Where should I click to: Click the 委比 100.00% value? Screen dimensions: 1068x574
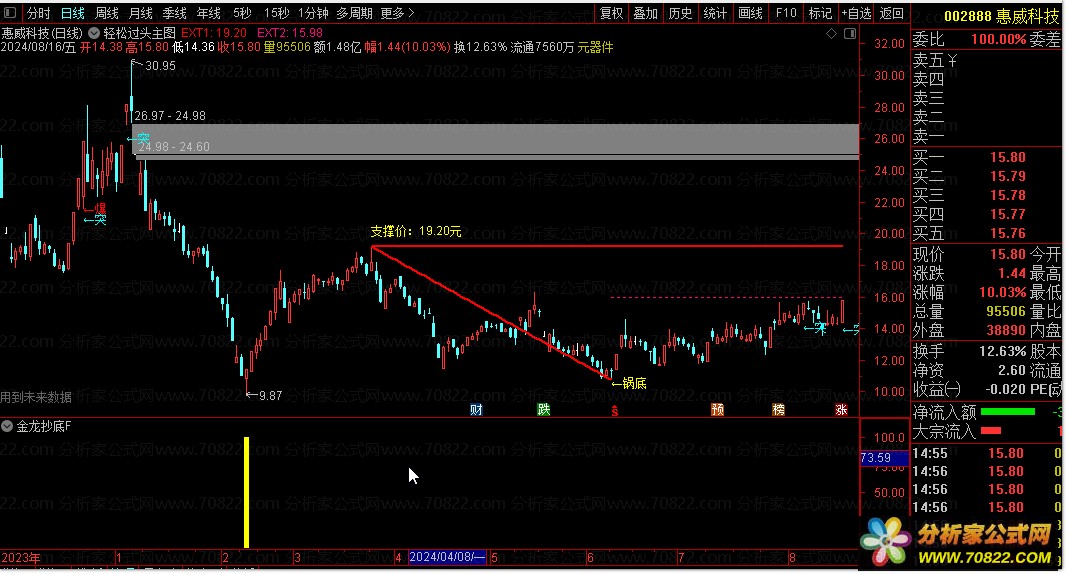[999, 39]
